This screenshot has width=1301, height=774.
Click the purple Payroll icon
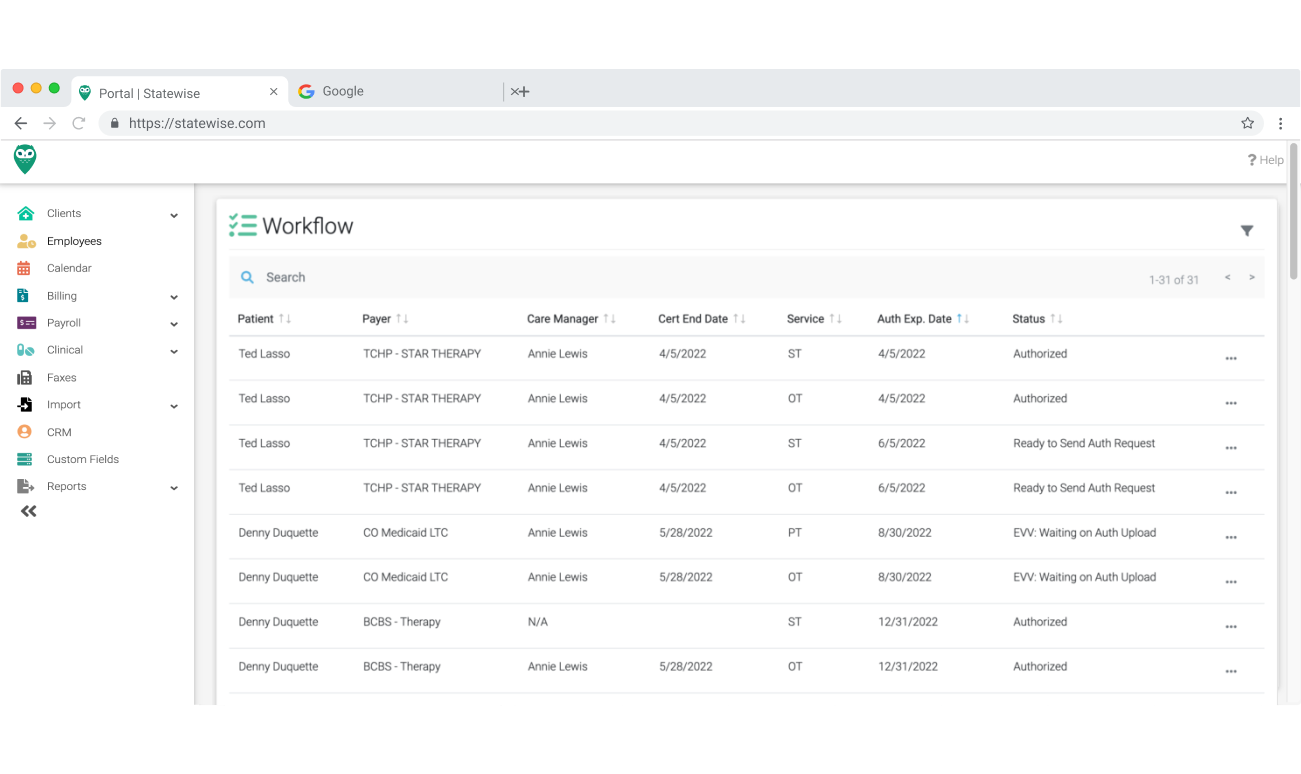pyautogui.click(x=27, y=323)
